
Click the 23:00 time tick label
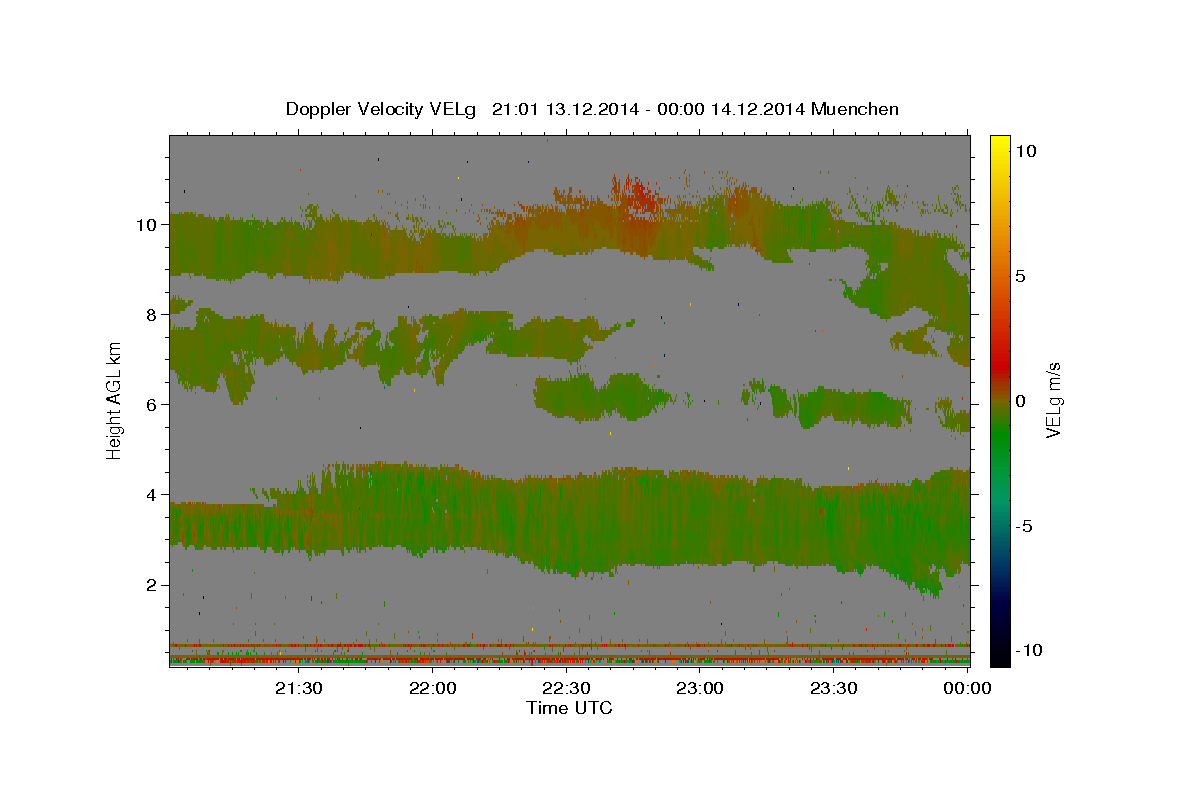(701, 688)
